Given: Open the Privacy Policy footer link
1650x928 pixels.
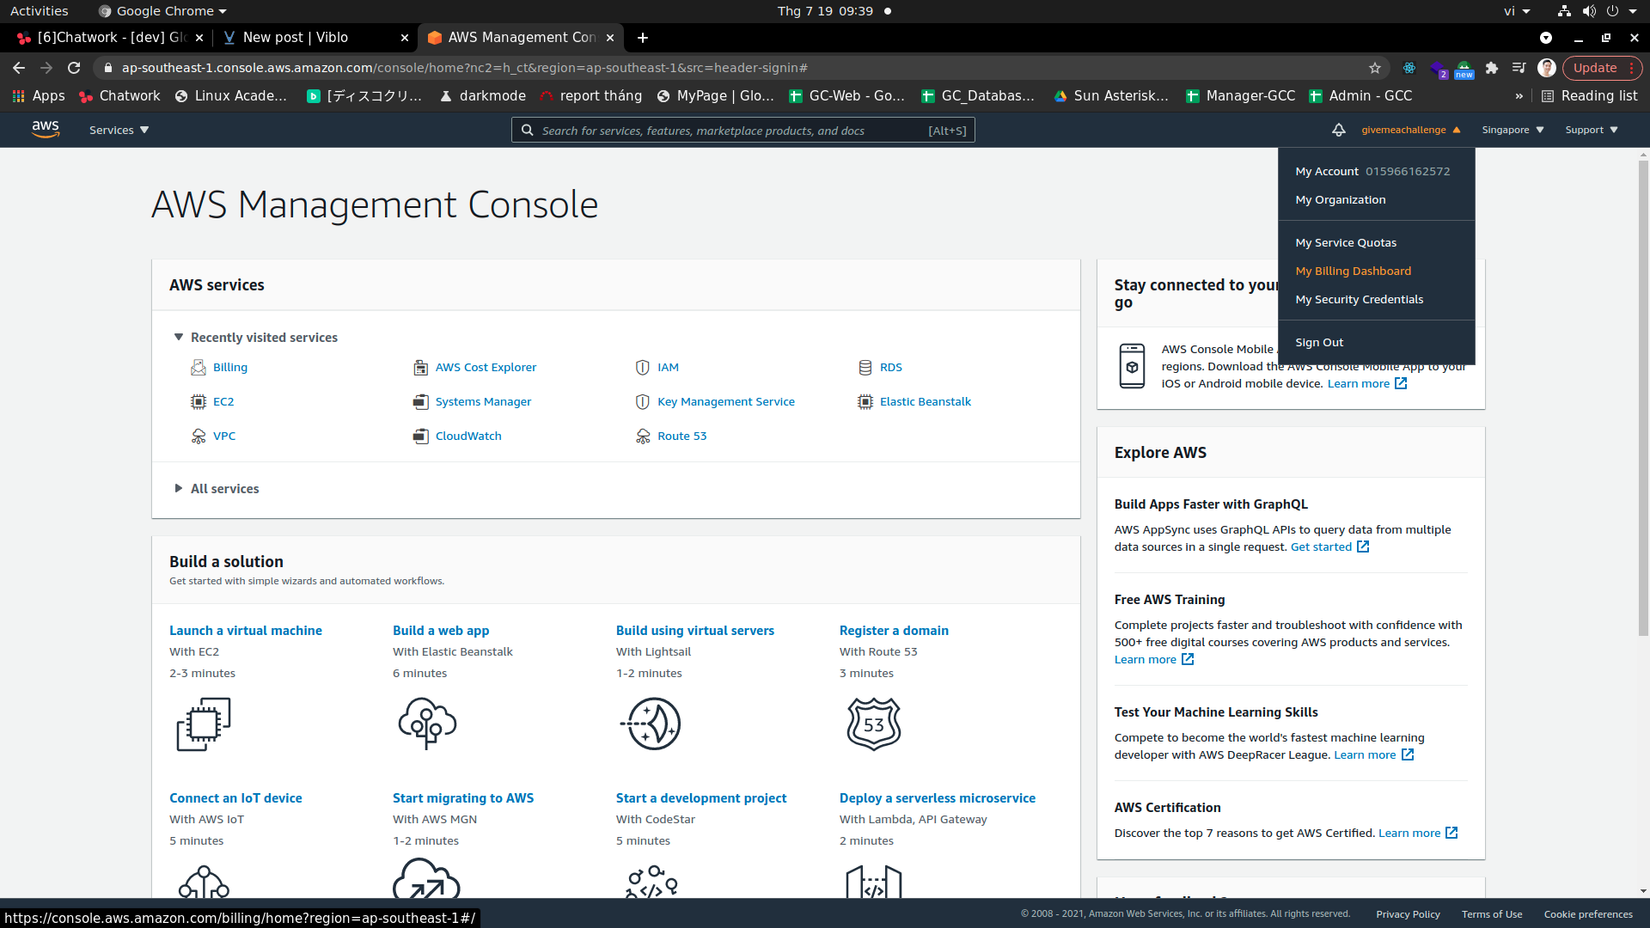Looking at the screenshot, I should (1408, 914).
